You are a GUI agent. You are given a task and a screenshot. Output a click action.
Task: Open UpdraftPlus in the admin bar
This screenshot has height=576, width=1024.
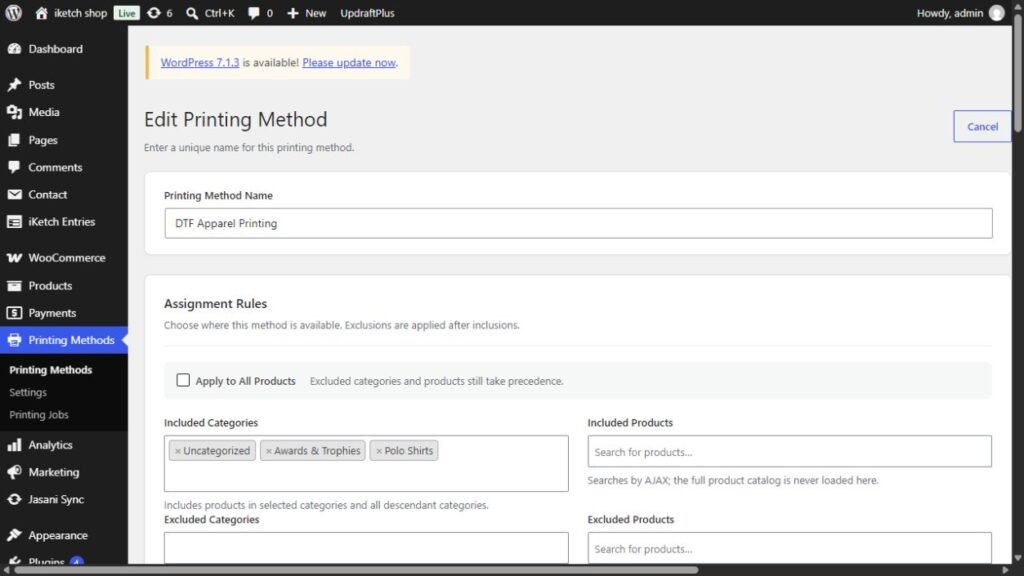pyautogui.click(x=367, y=13)
